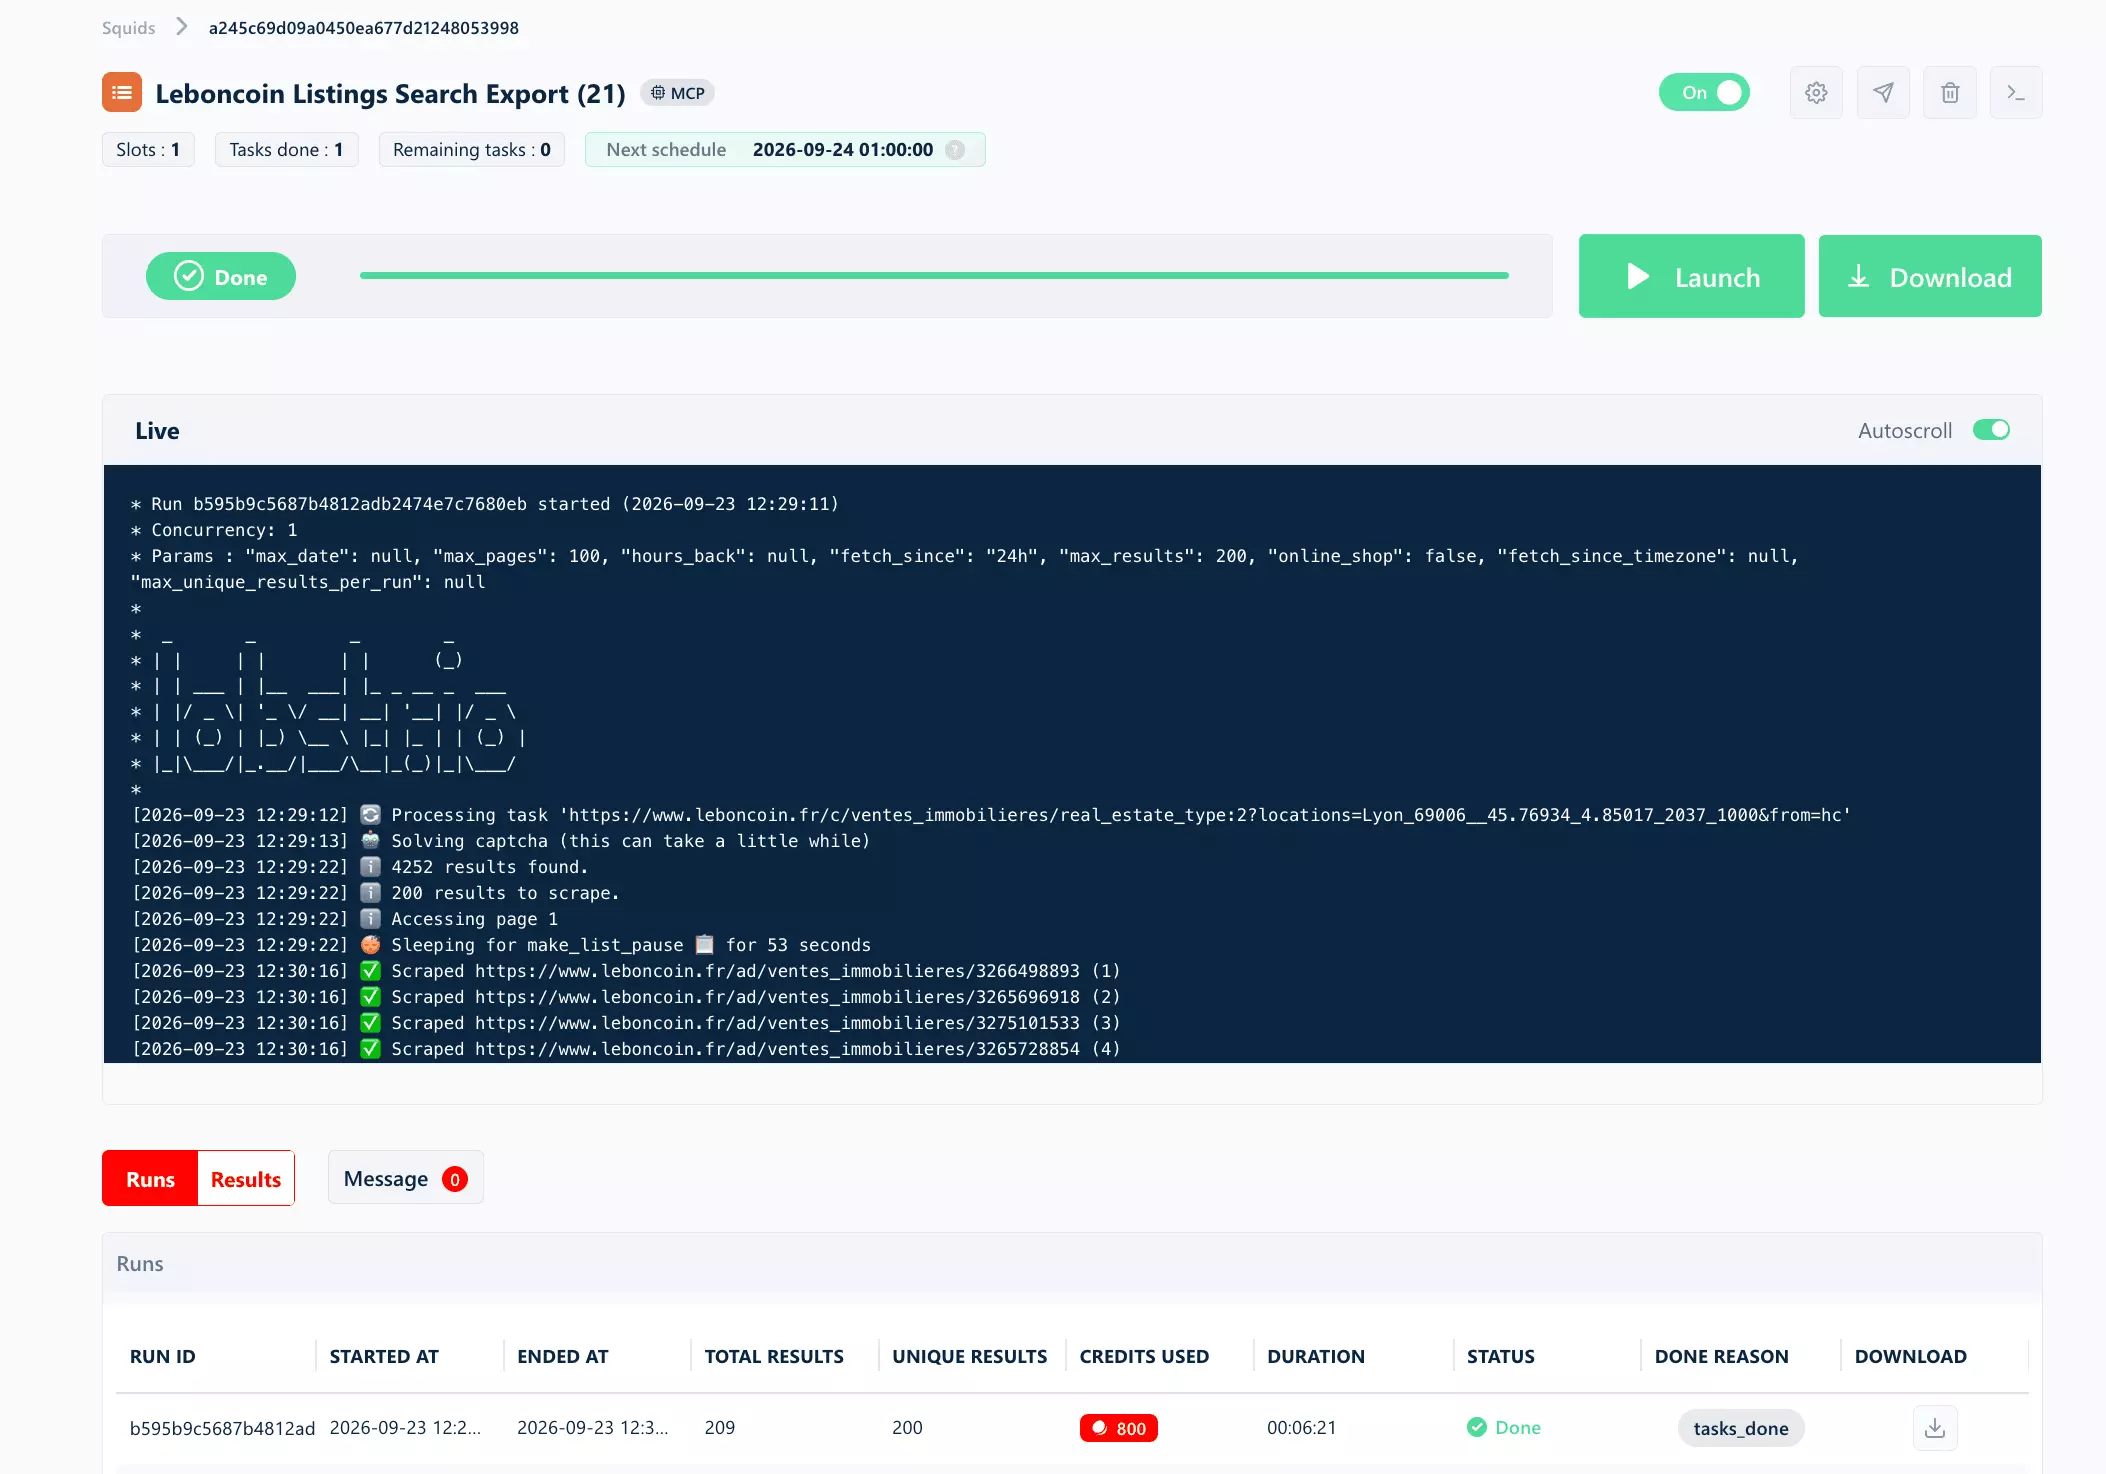Toggle the squid On switch off

click(1704, 93)
